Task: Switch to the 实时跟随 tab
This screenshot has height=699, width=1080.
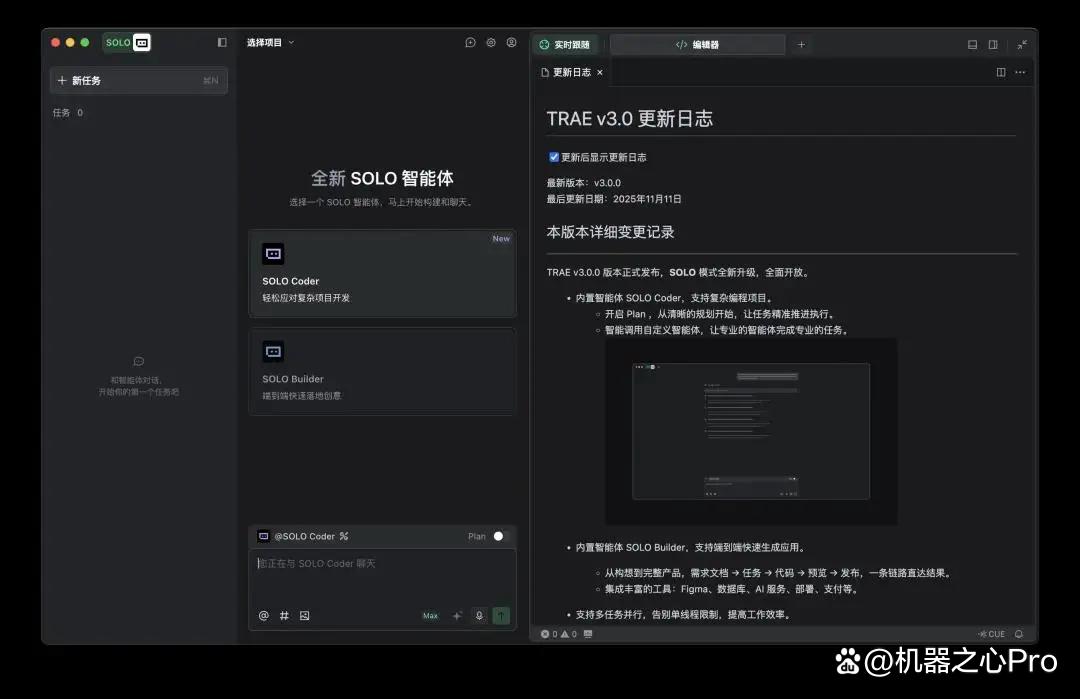Action: (x=565, y=45)
